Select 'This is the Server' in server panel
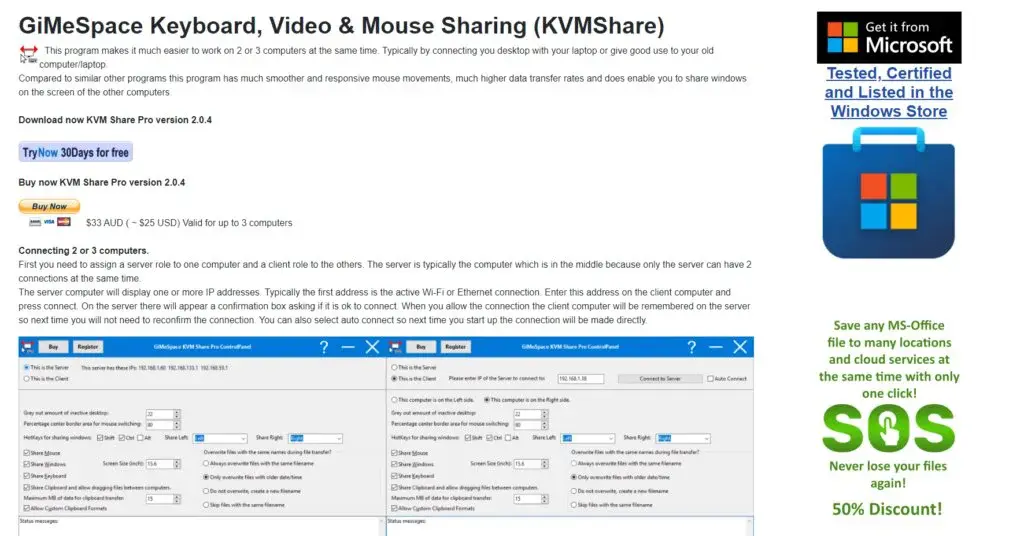The image size is (1024, 536). pyautogui.click(x=46, y=368)
